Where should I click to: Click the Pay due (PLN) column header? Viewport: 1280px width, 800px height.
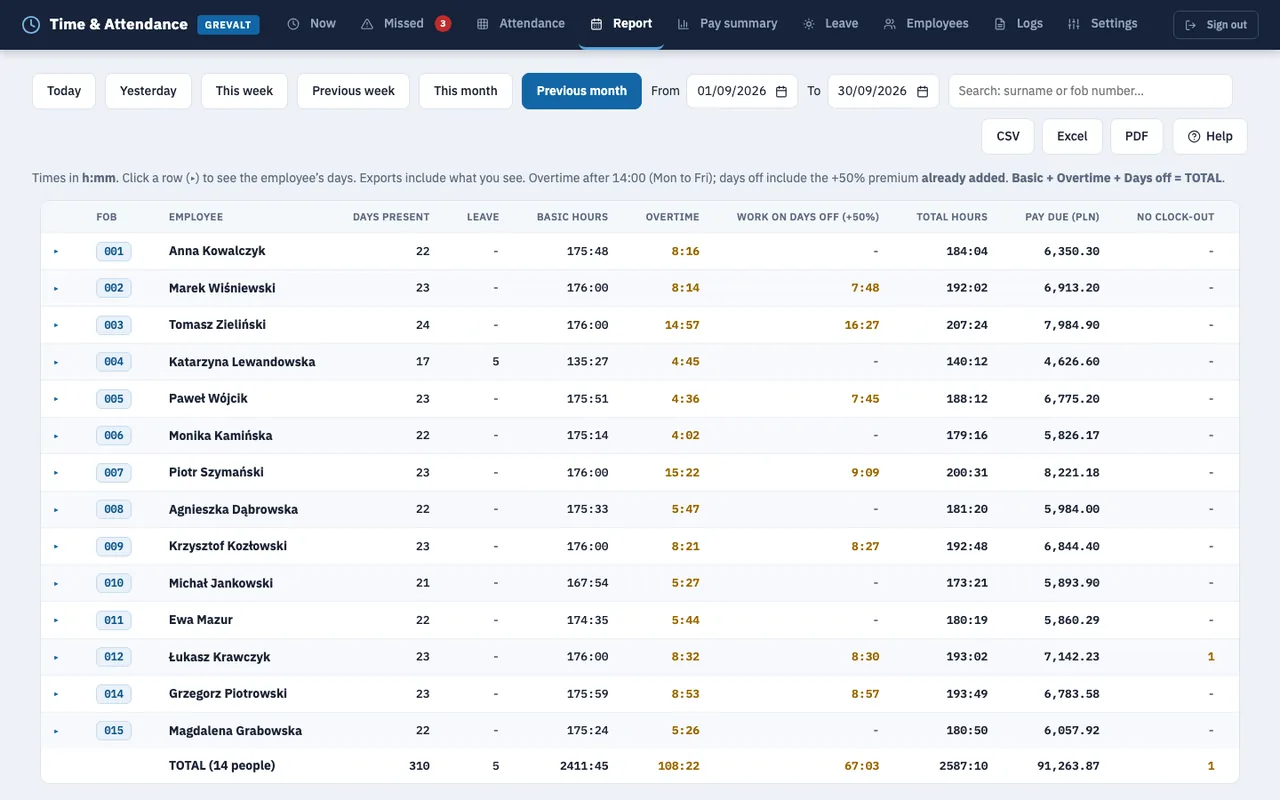tap(1062, 217)
